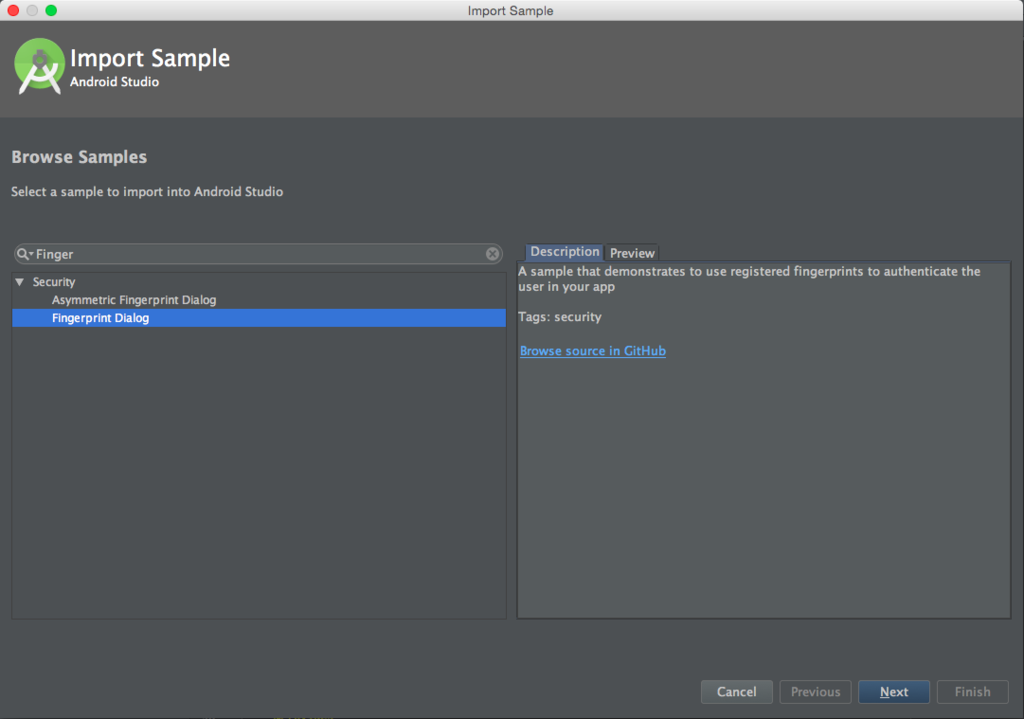Click the Finger search input field
The width and height of the screenshot is (1024, 719).
[x=259, y=254]
